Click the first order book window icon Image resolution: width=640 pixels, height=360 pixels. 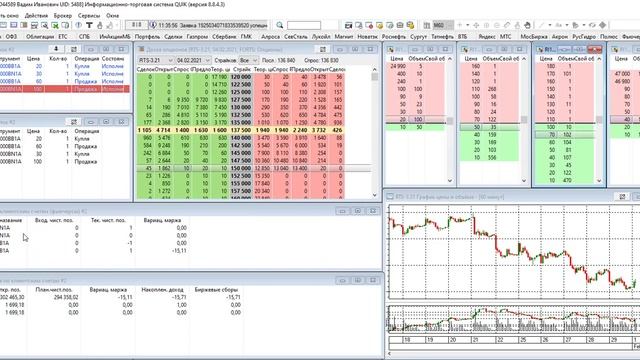tap(391, 49)
